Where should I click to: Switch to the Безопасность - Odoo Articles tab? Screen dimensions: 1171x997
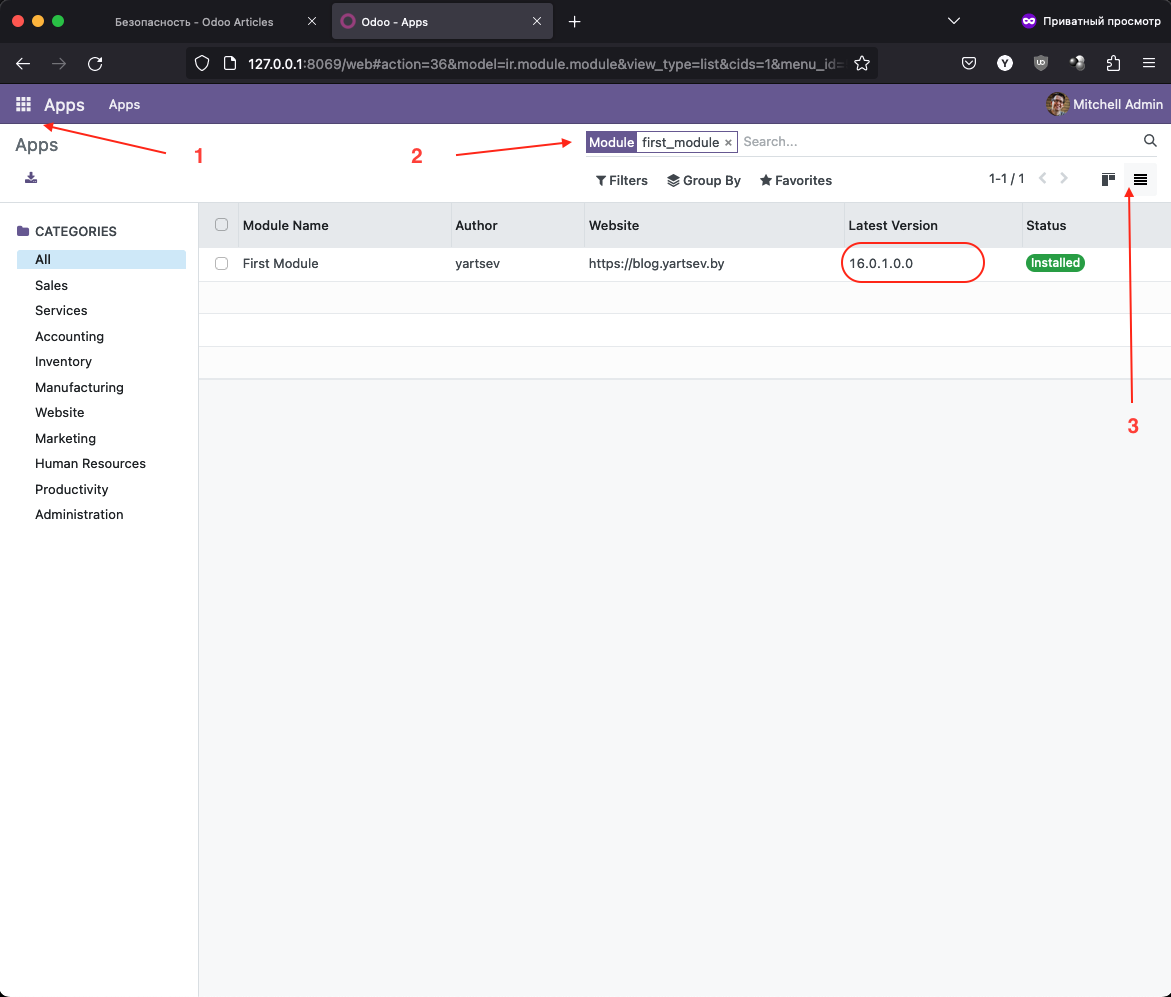tap(194, 22)
